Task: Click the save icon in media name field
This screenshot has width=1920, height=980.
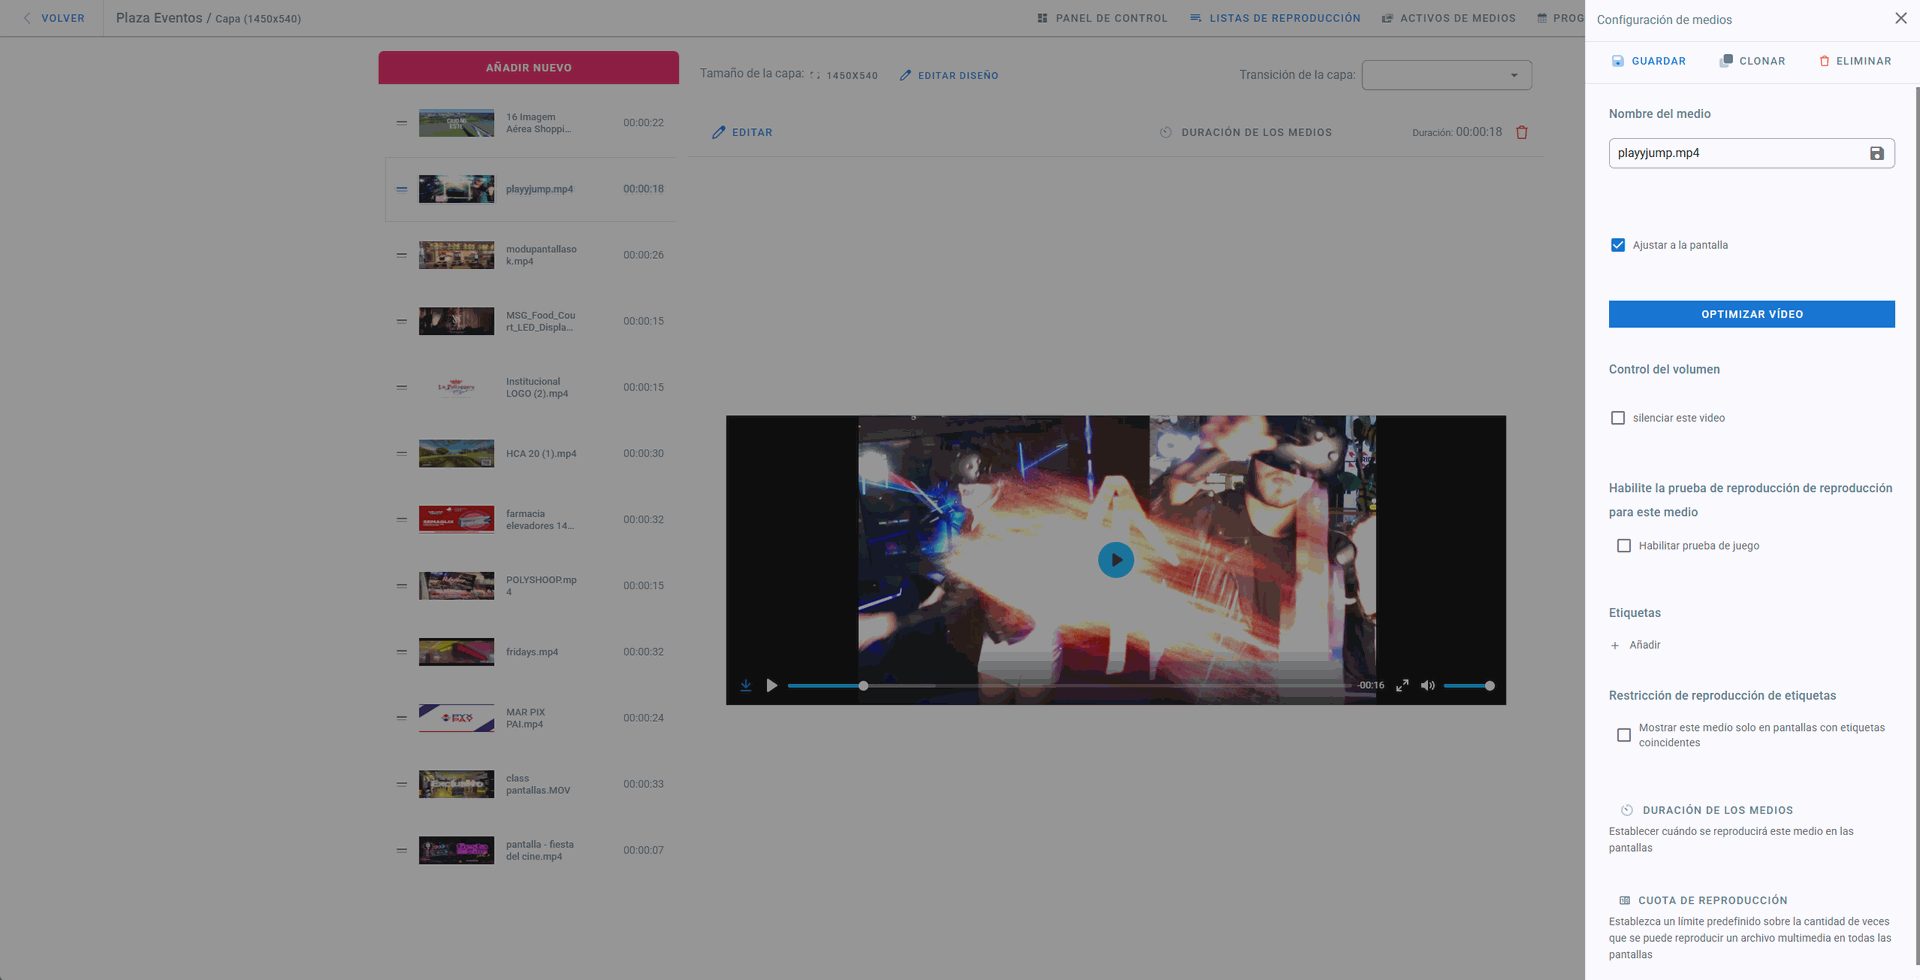Action: [x=1876, y=153]
